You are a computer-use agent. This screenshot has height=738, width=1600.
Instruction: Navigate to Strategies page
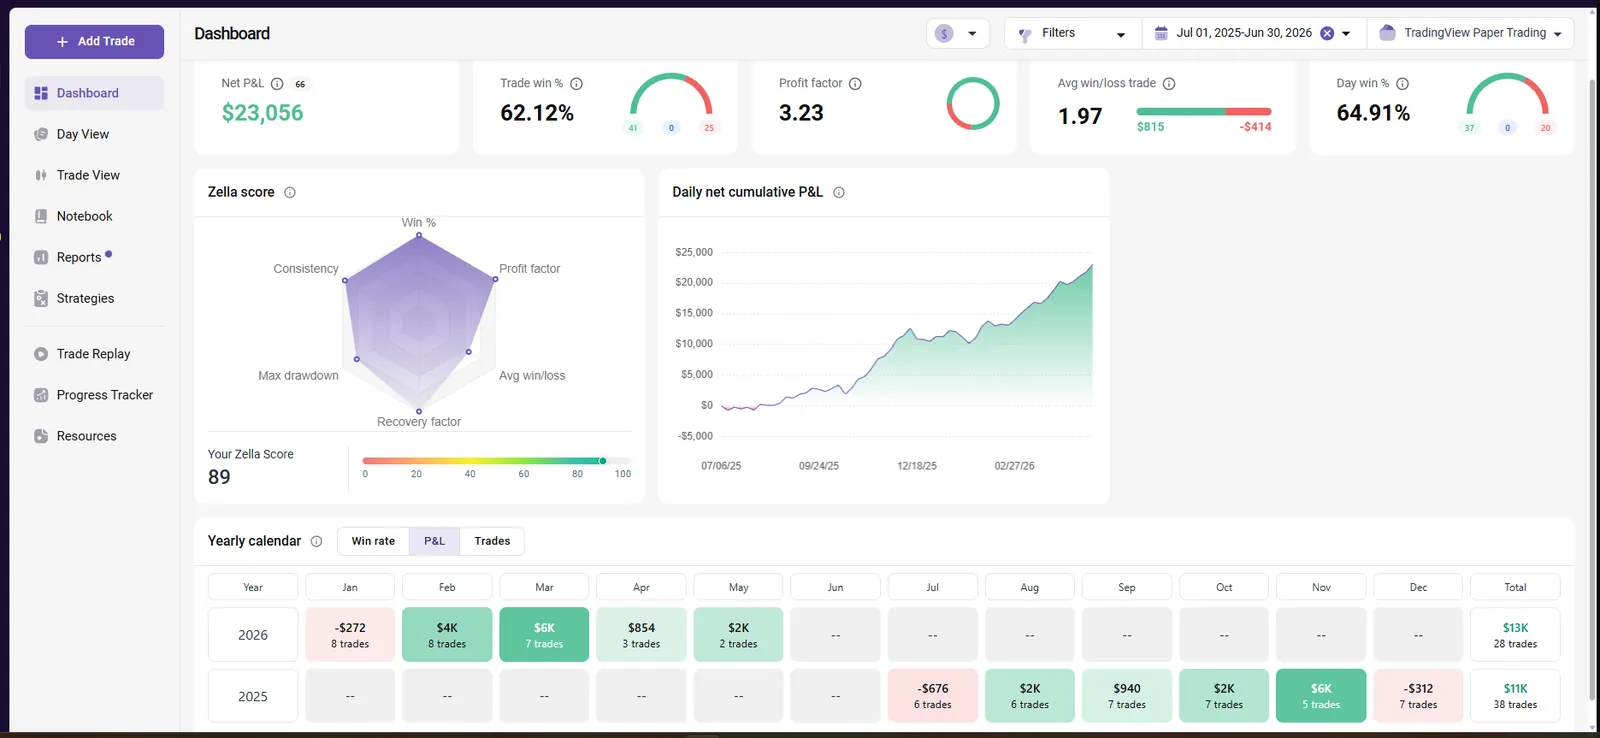coord(94,298)
